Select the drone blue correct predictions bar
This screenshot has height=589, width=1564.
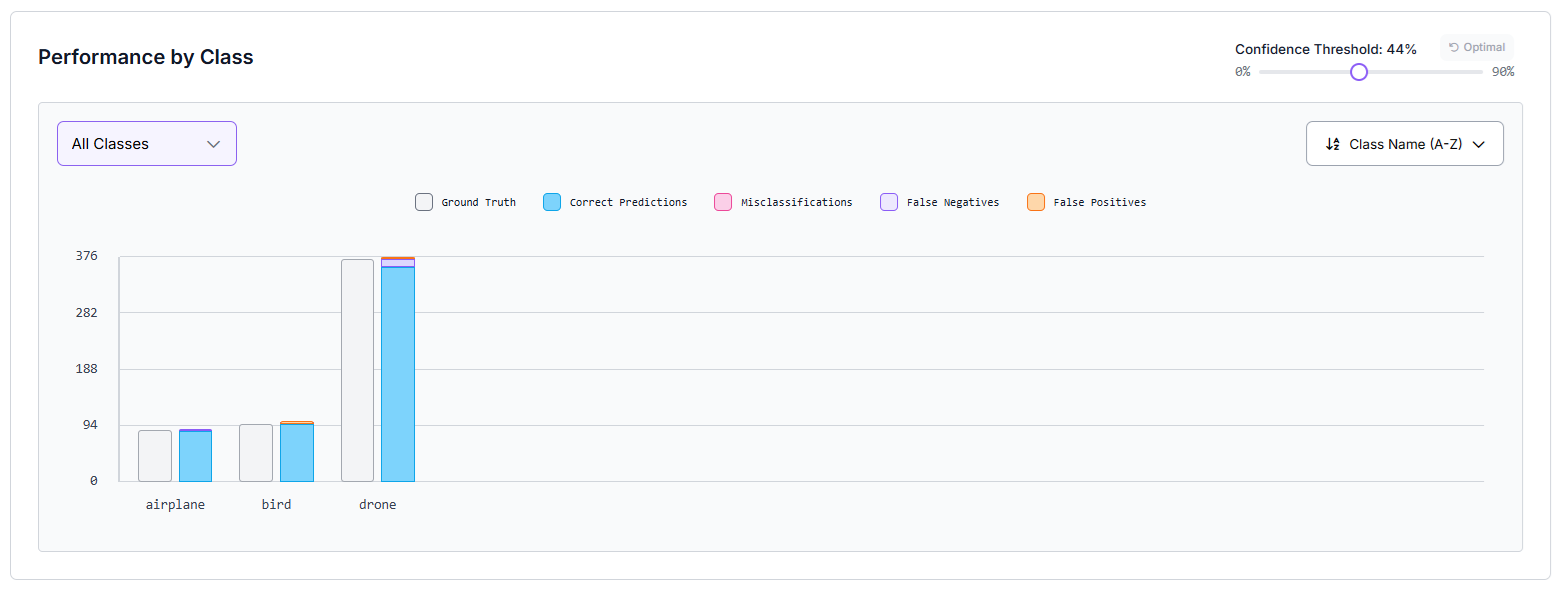tap(398, 375)
